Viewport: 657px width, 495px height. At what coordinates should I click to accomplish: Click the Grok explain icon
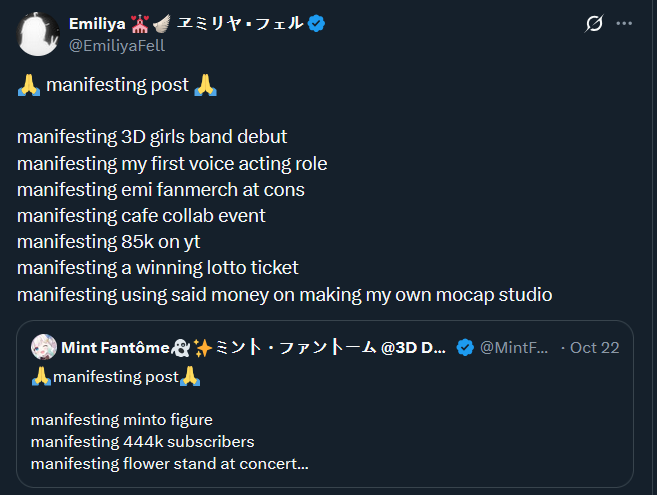[594, 23]
